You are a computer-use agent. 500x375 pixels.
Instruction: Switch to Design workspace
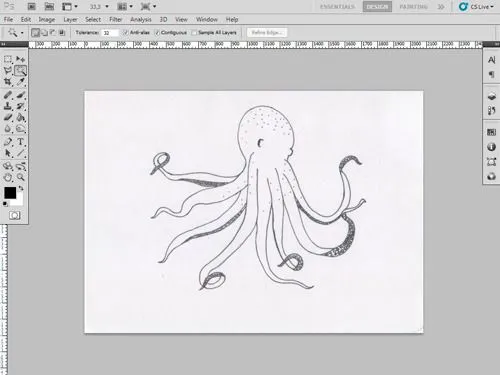[x=377, y=6]
